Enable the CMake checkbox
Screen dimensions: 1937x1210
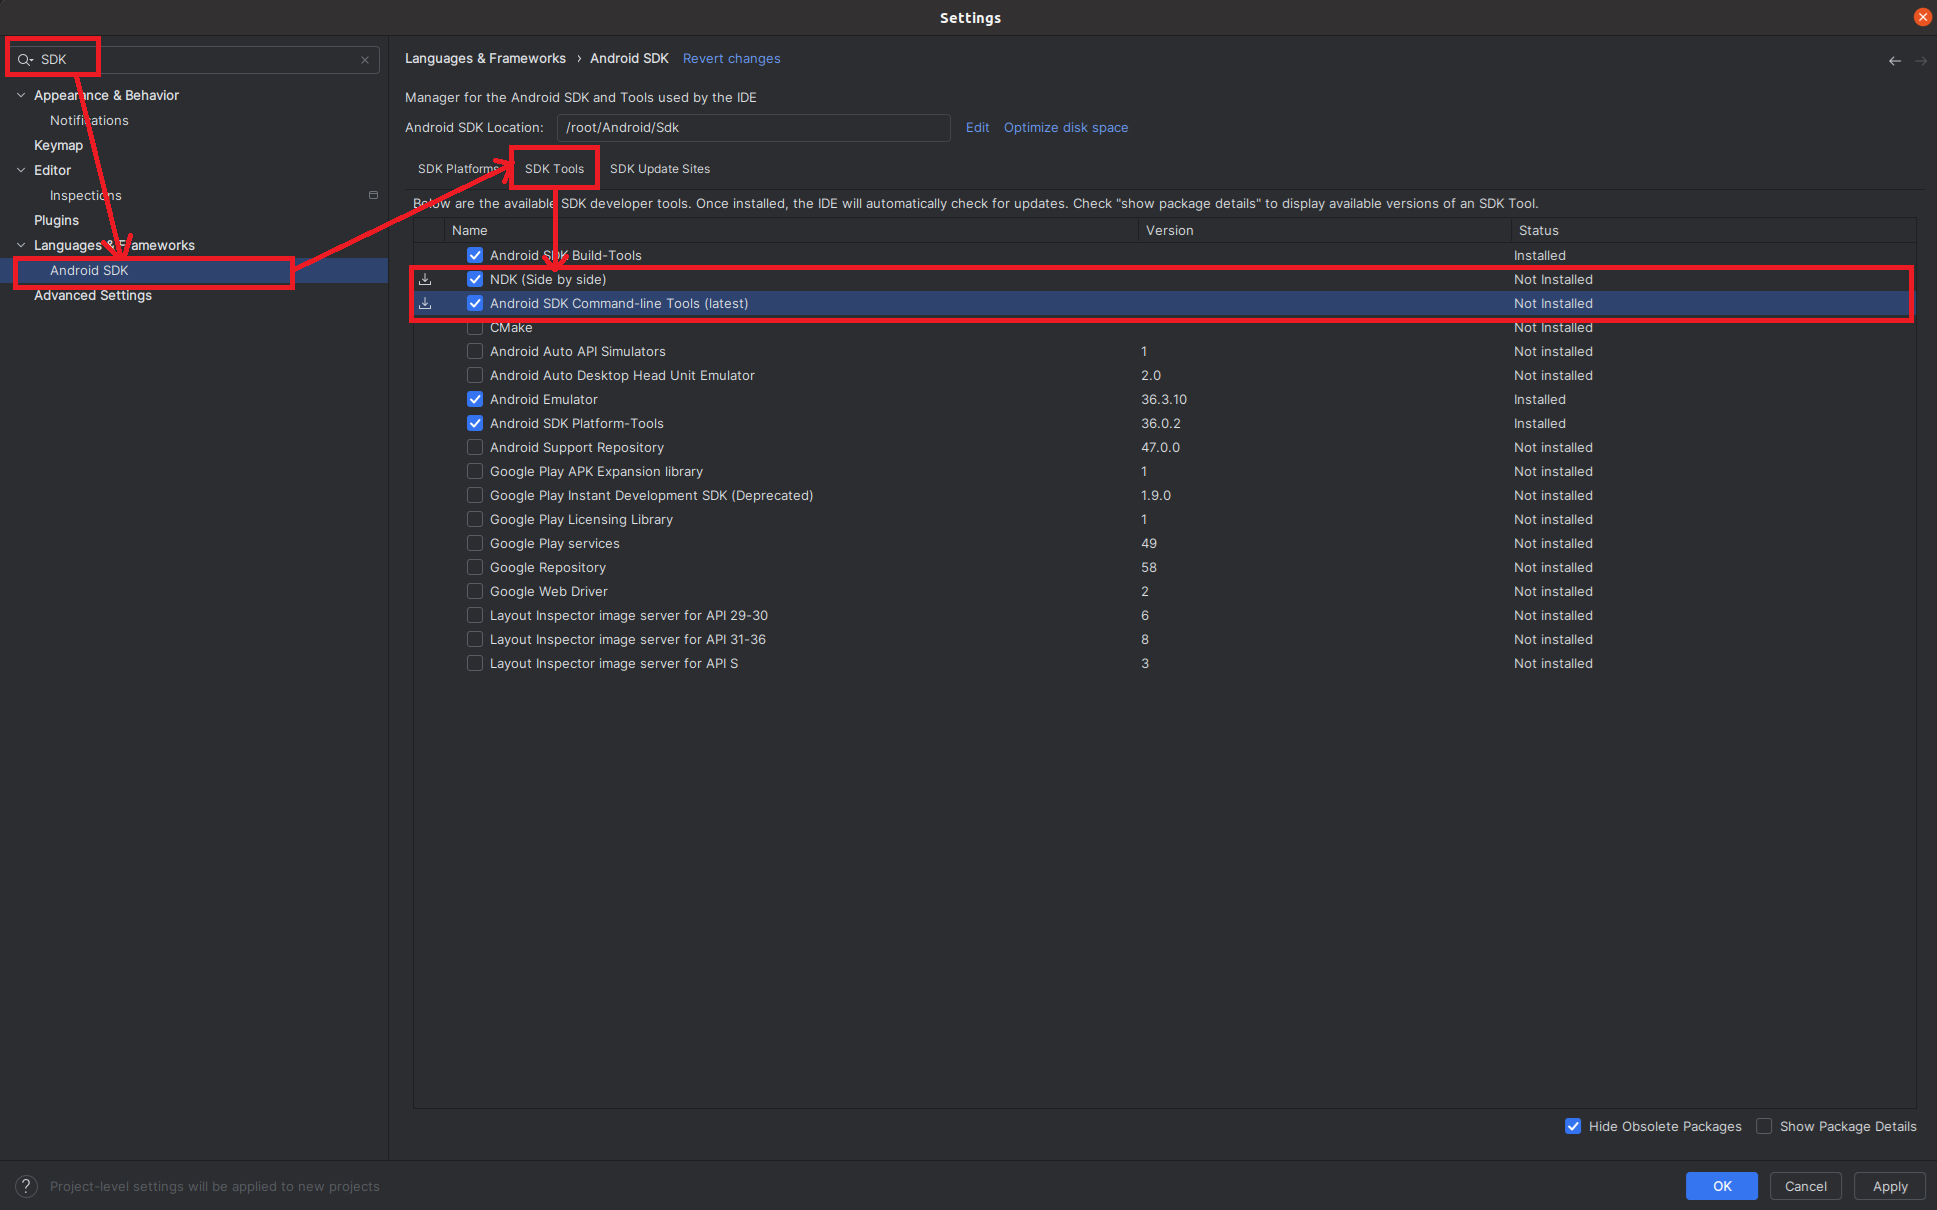pyautogui.click(x=475, y=328)
